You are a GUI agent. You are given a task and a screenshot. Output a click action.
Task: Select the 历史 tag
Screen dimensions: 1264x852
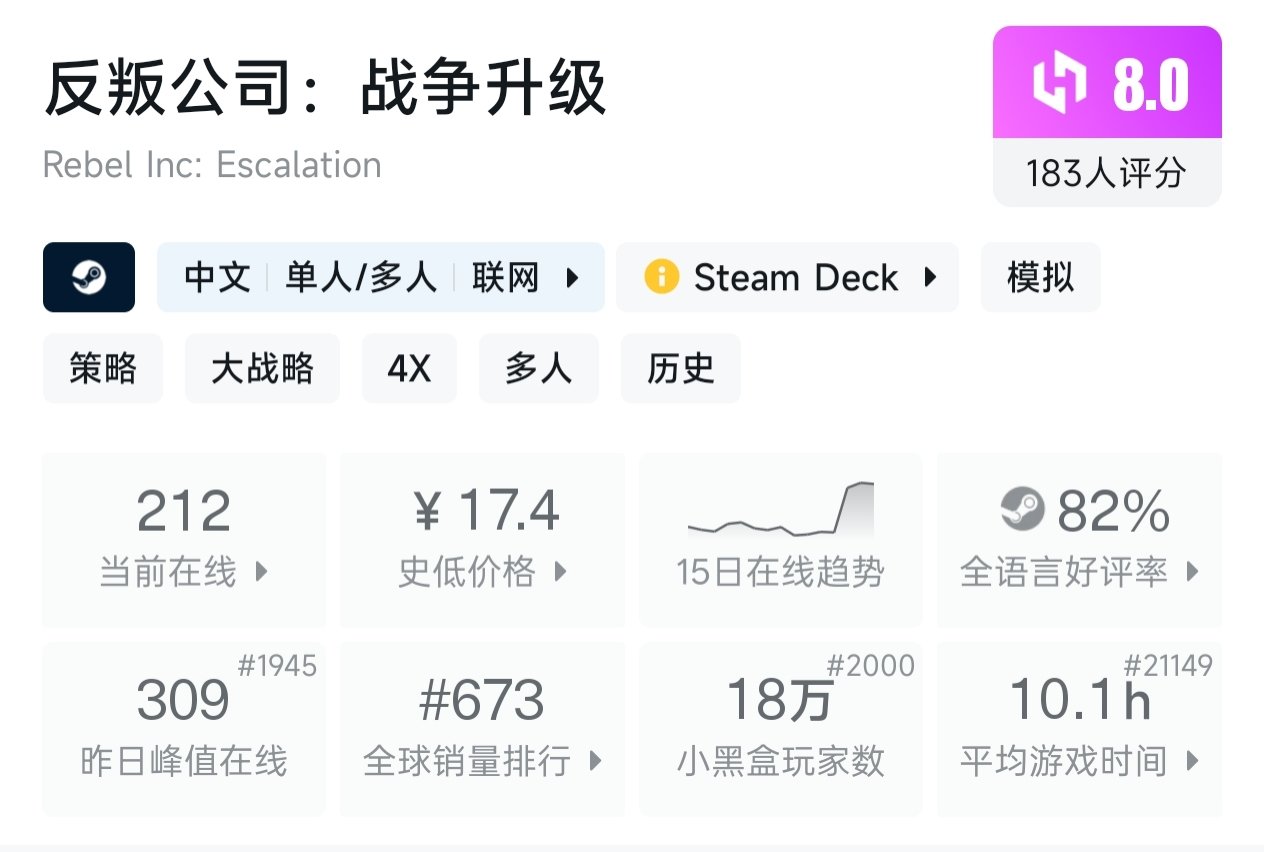(x=680, y=369)
